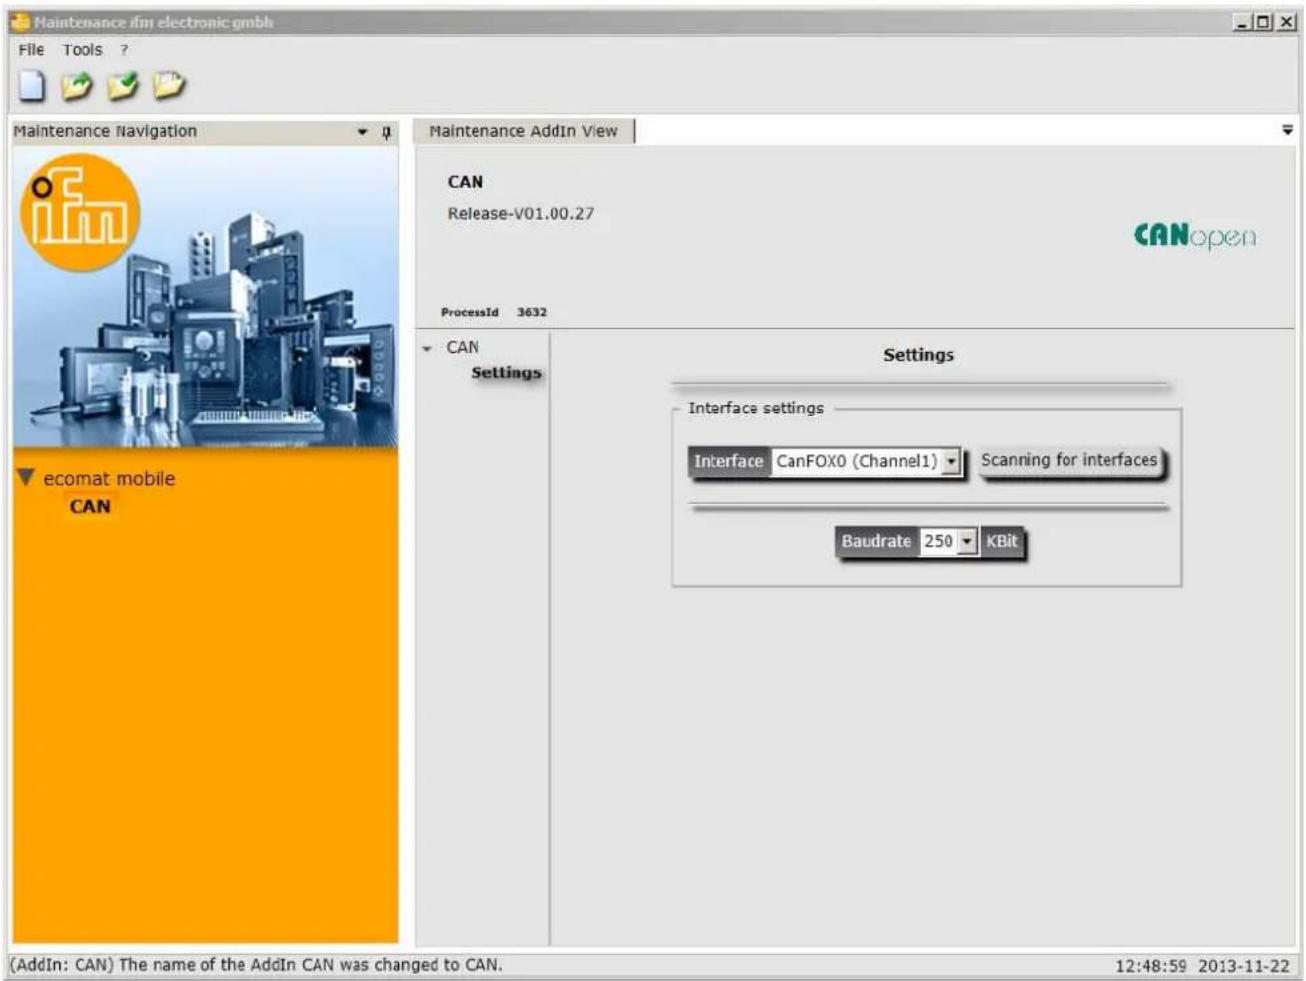This screenshot has height=981, width=1306.
Task: Switch to the Maintenance AddIn View tab
Action: click(x=523, y=131)
